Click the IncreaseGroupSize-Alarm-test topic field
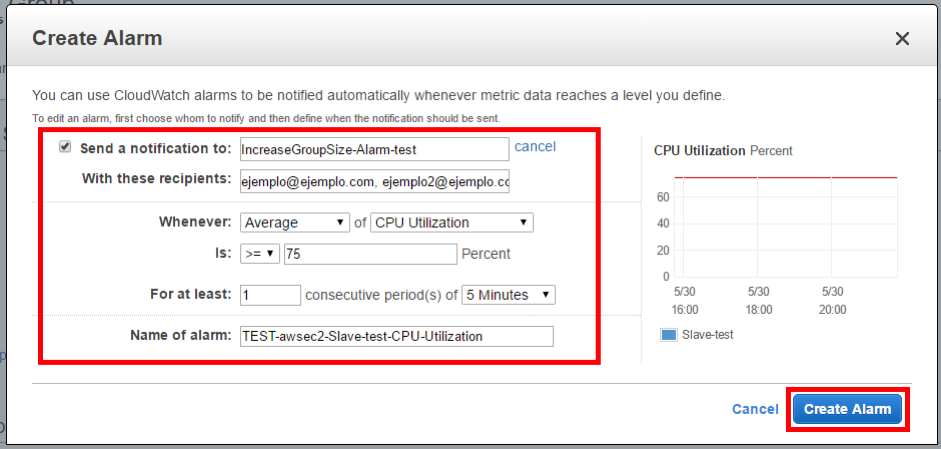The width and height of the screenshot is (941, 449). click(x=374, y=149)
